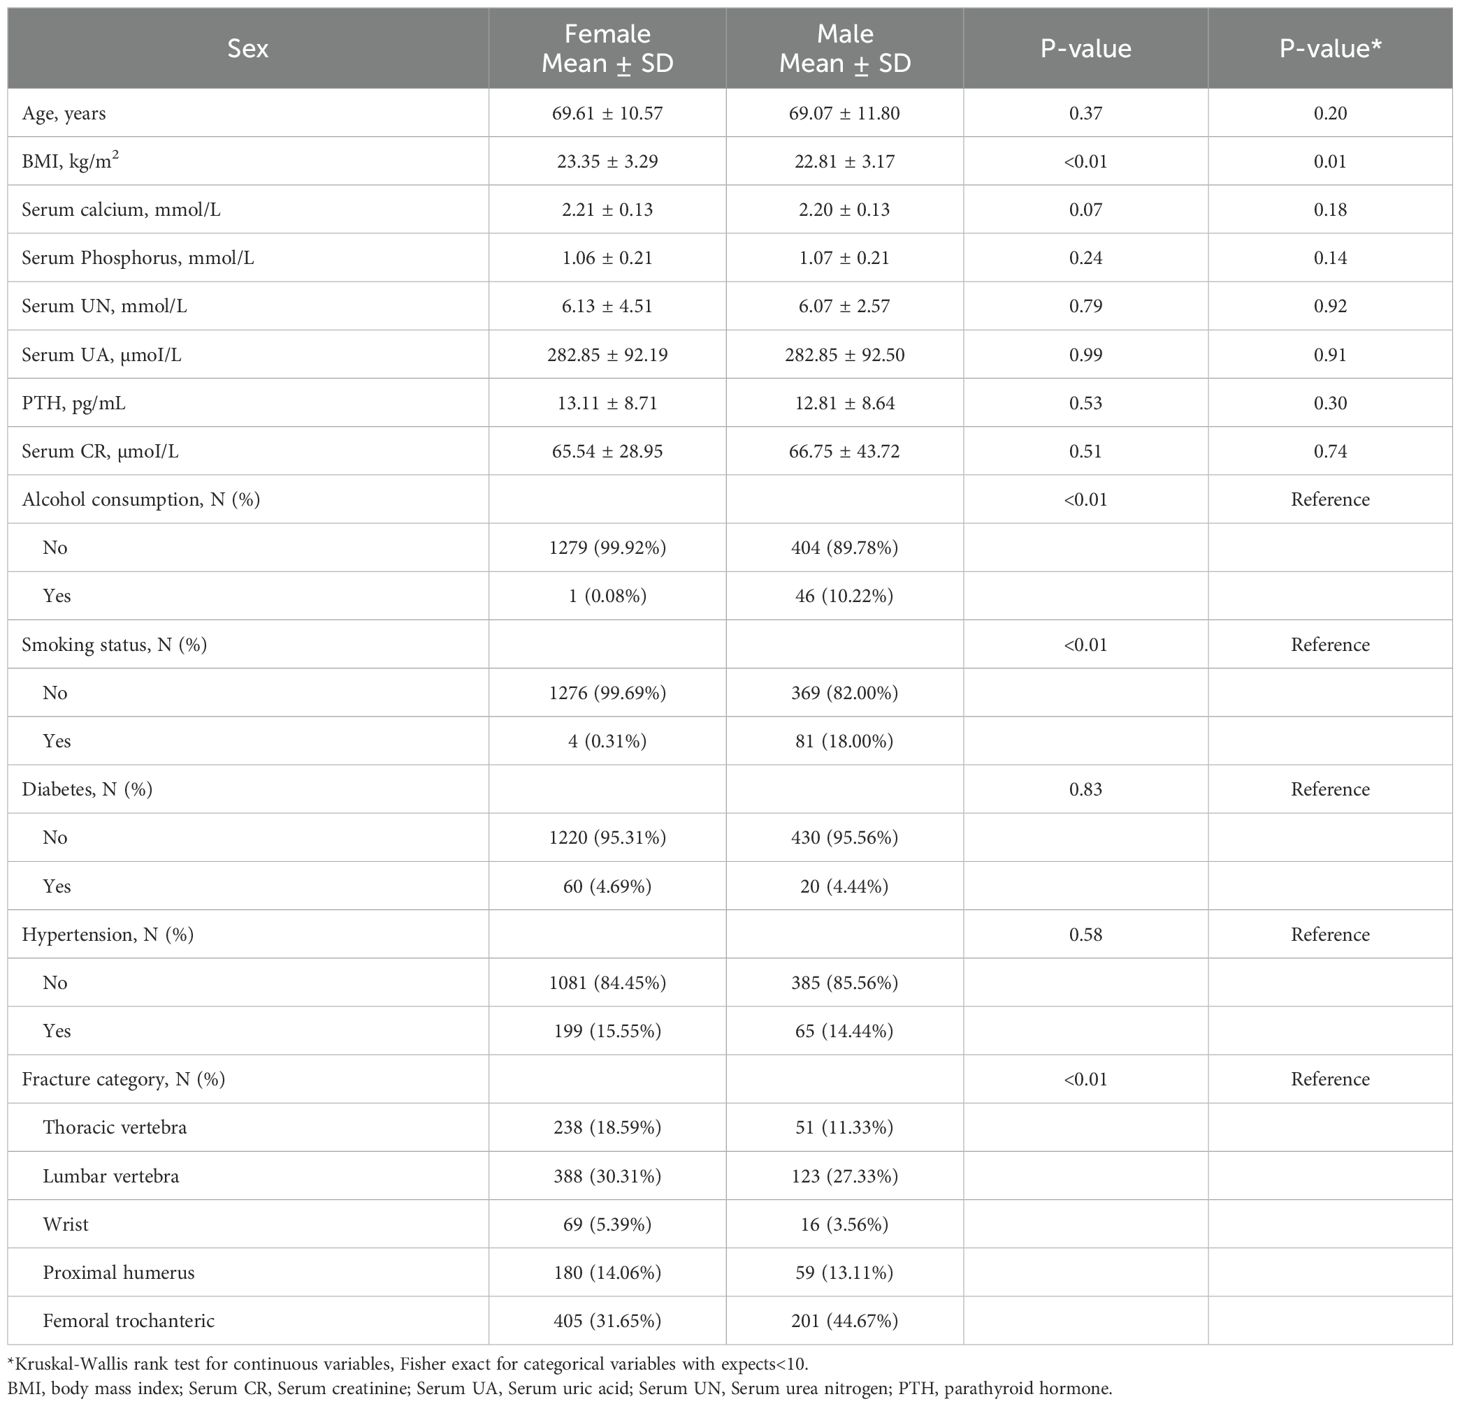Click male Serum UN value 6.07 ± 2.57
This screenshot has height=1406, width=1460.
coord(844,306)
